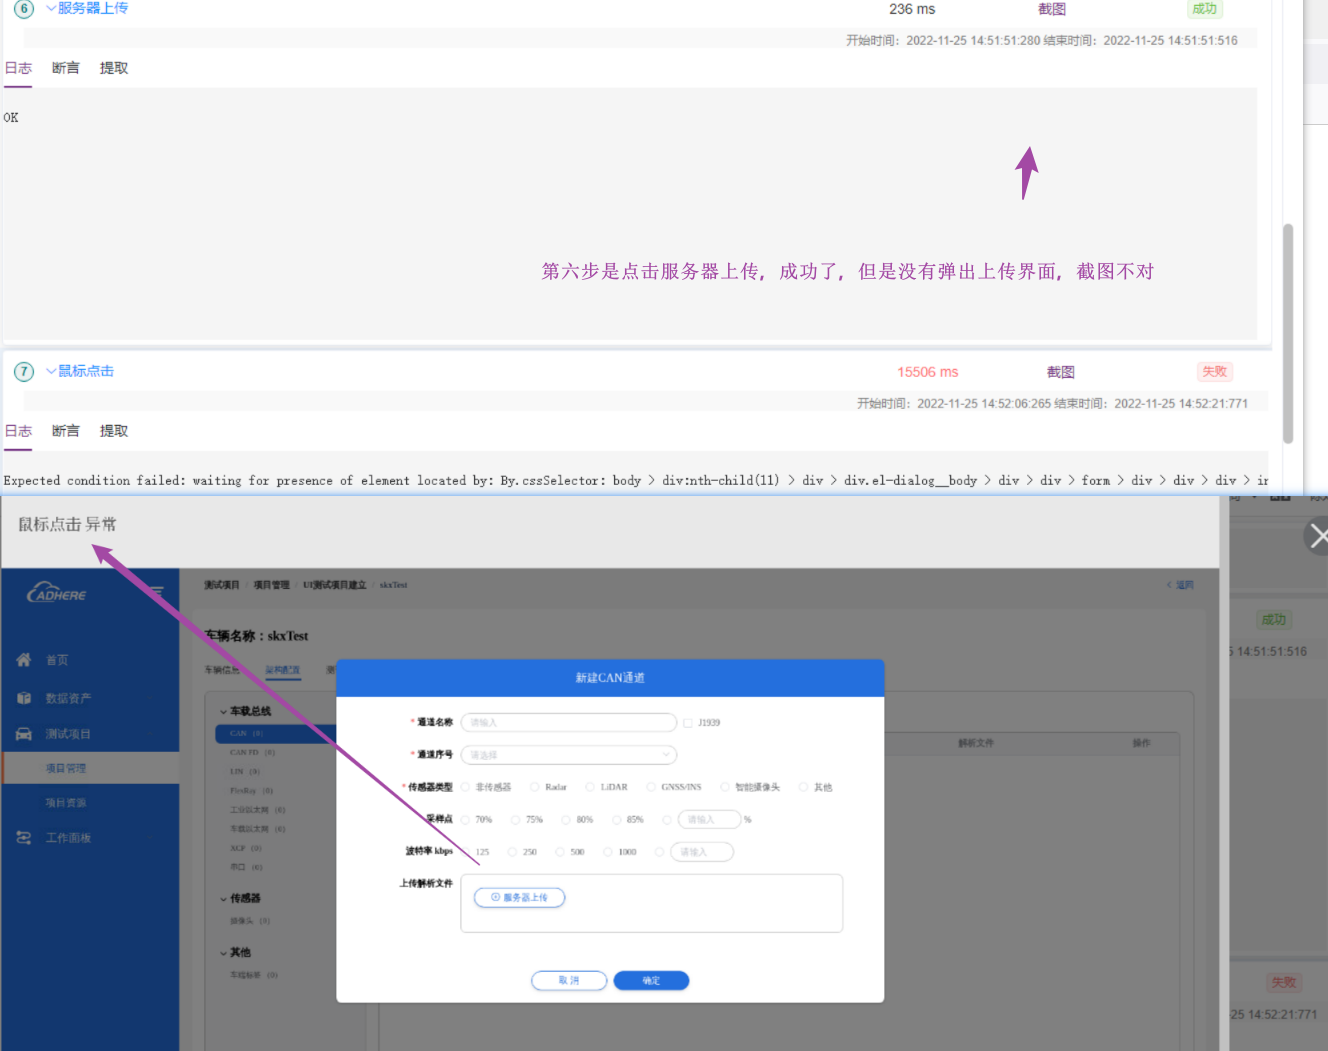The height and width of the screenshot is (1051, 1328).
Task: Enable the J1939 checkbox
Action: pyautogui.click(x=688, y=721)
